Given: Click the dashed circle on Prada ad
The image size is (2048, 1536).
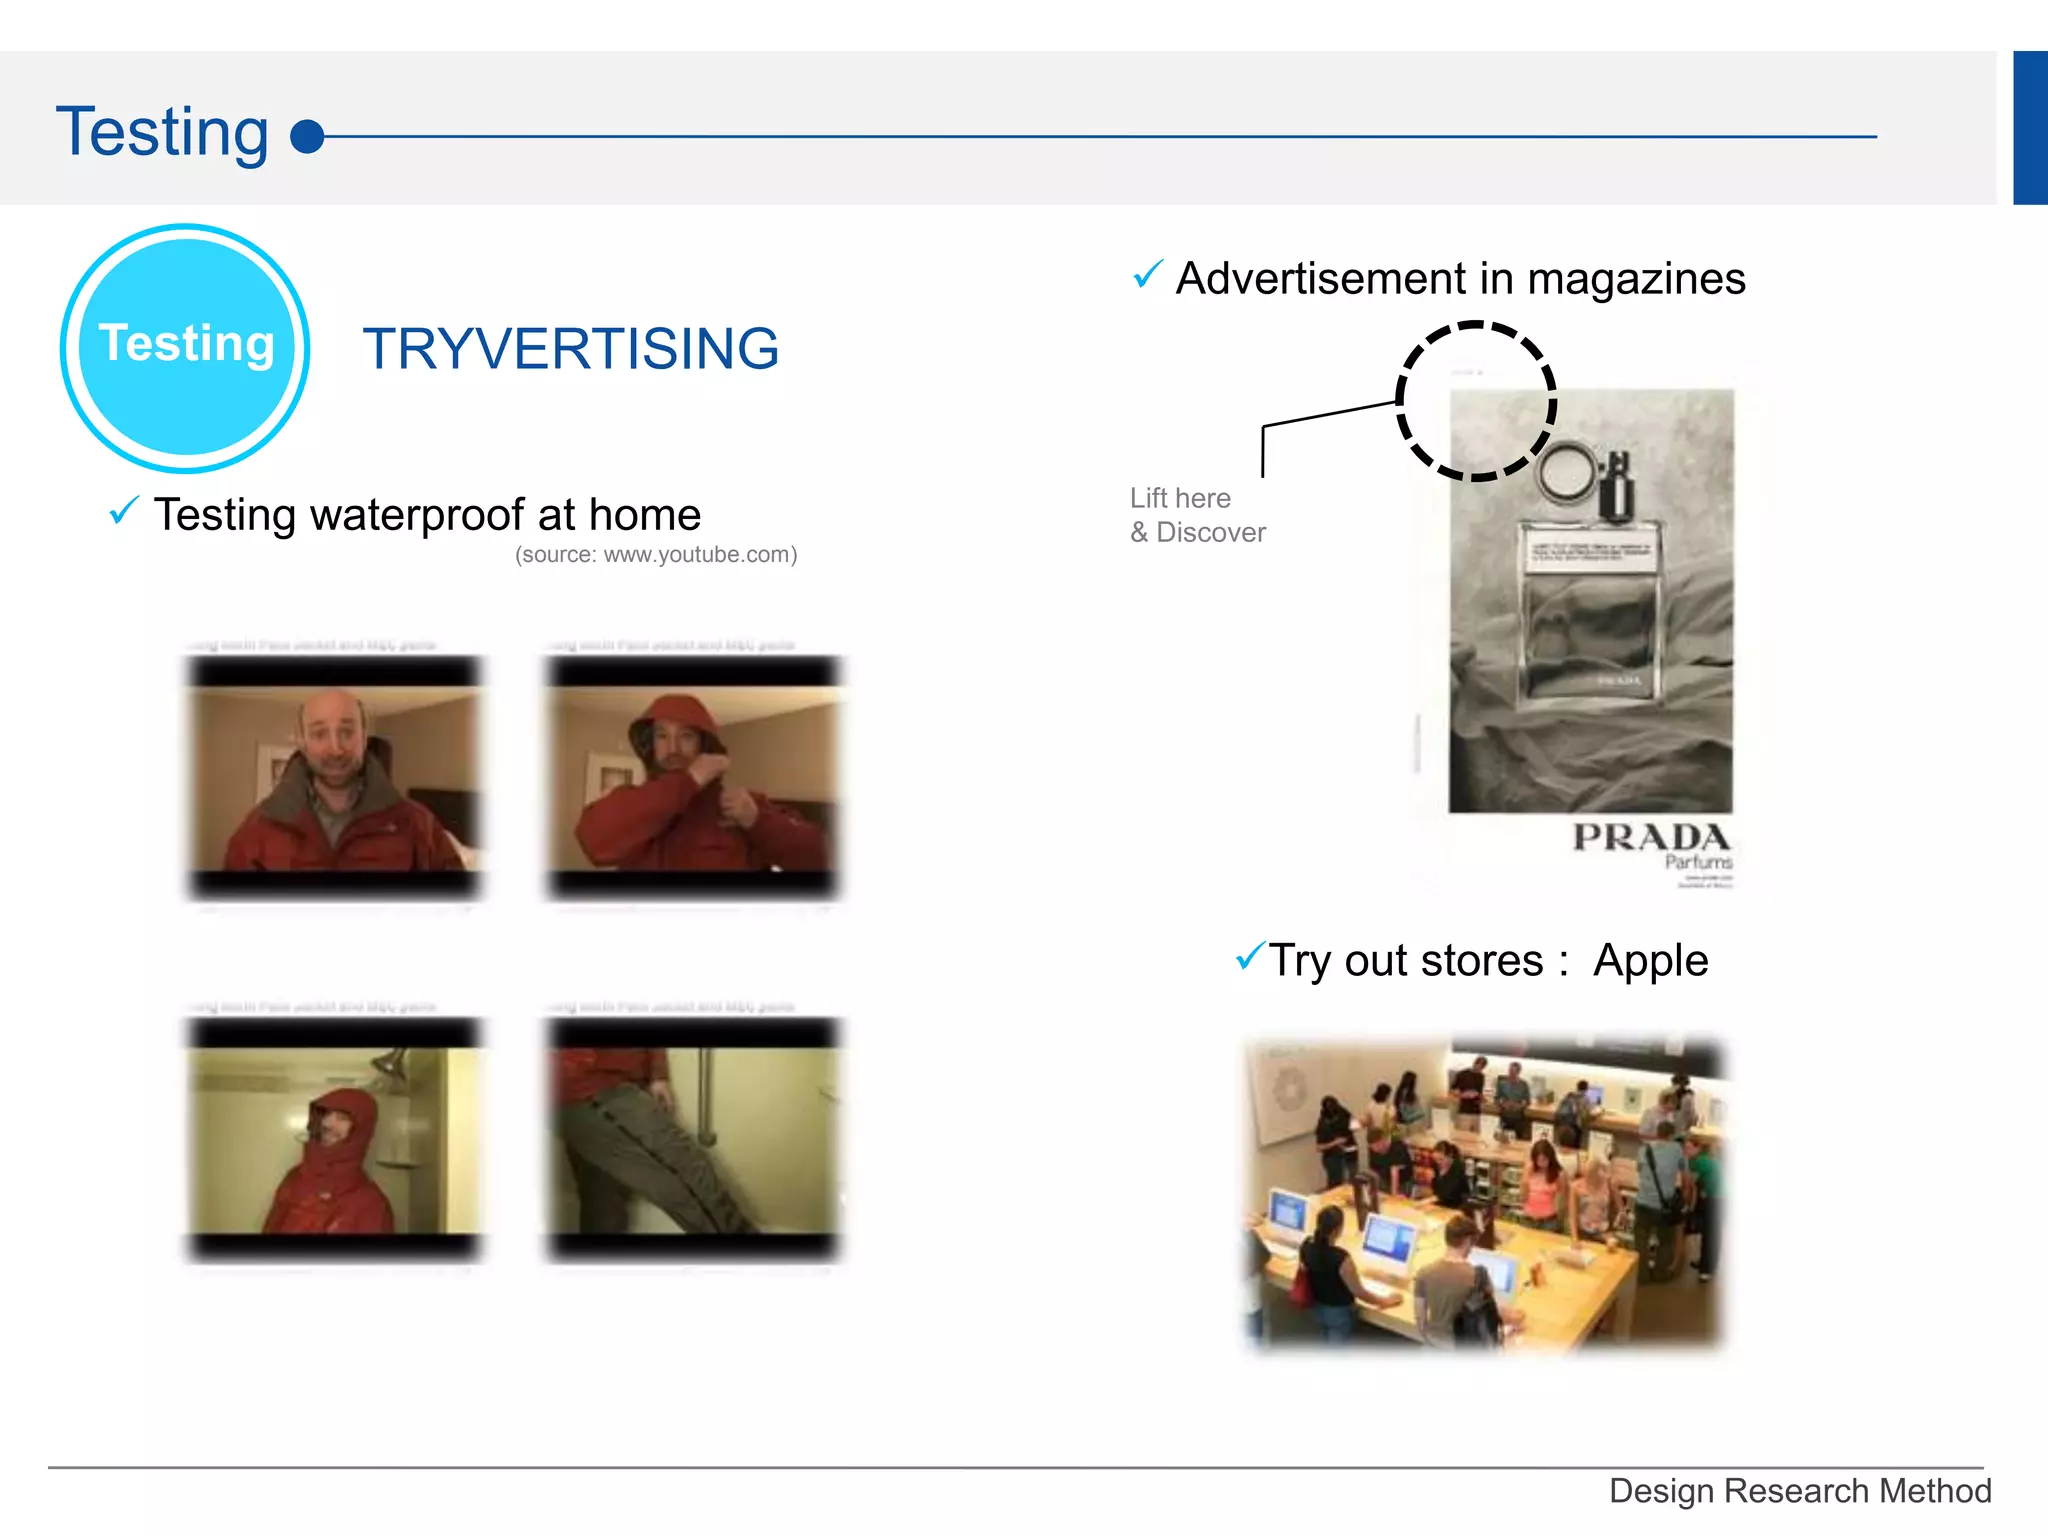Looking at the screenshot, I should 1475,401.
